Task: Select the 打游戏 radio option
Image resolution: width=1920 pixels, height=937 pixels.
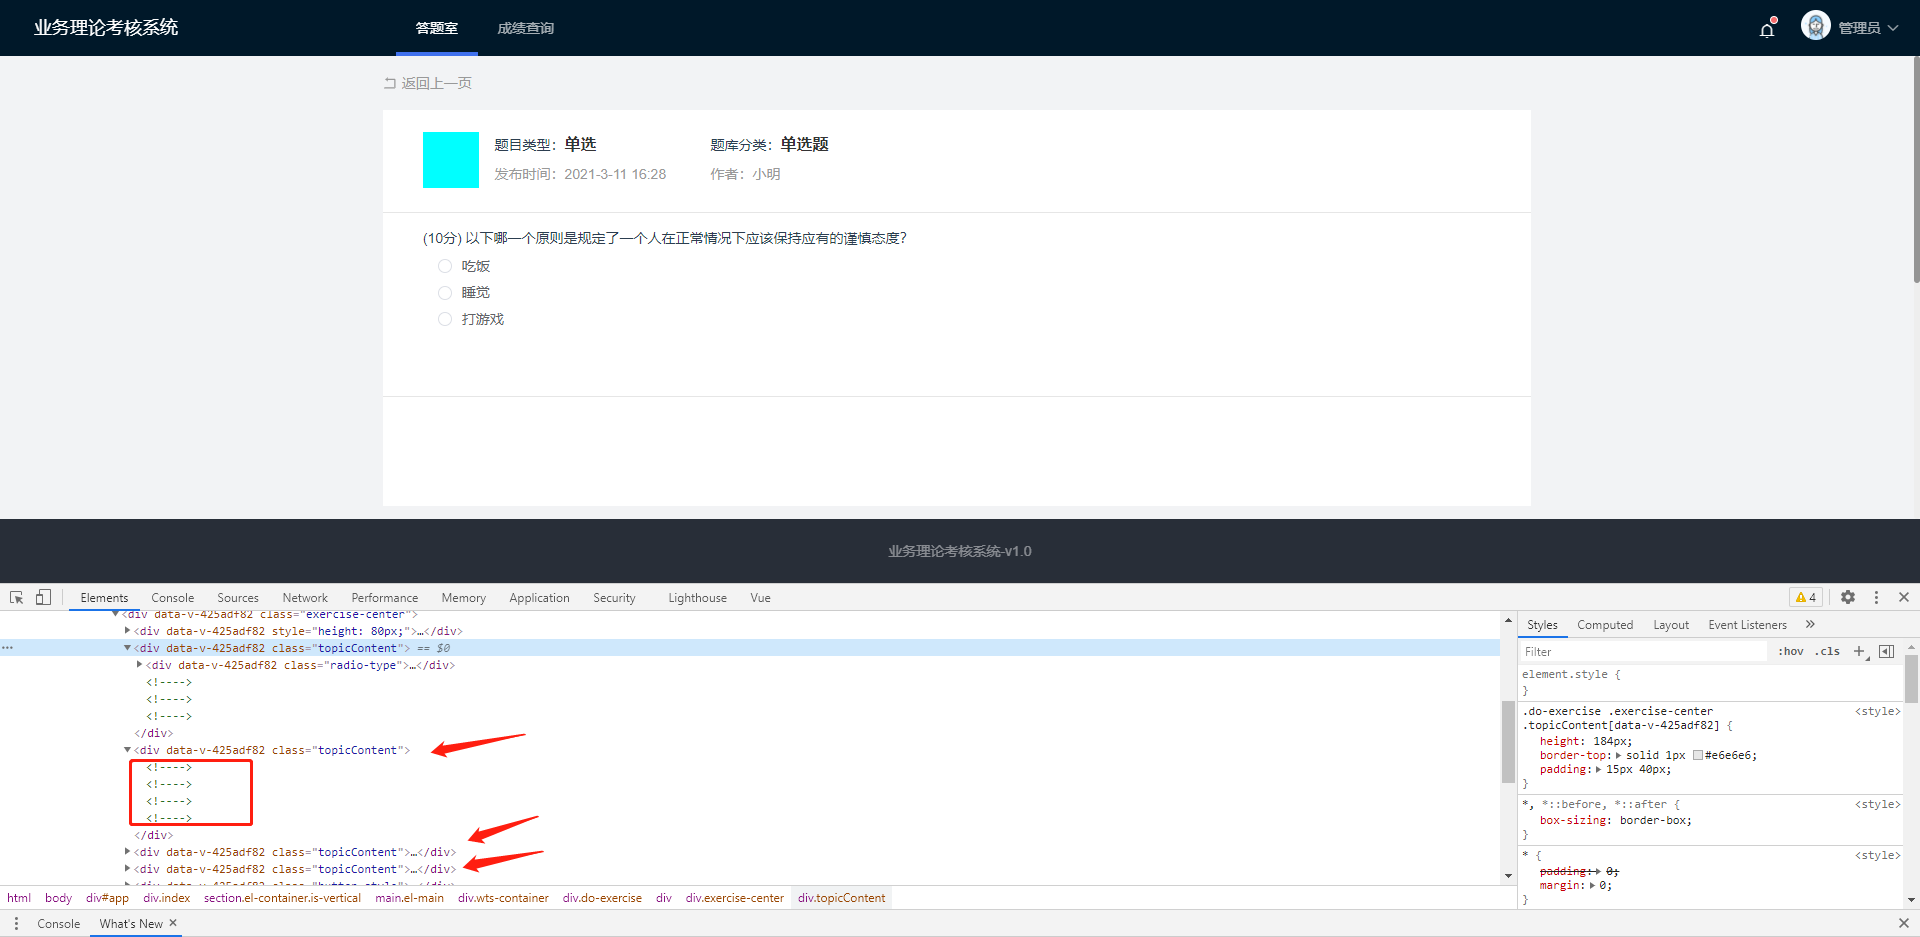Action: (x=445, y=319)
